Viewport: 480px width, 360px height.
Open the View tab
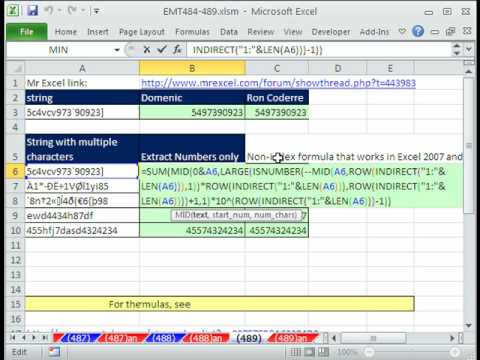pyautogui.click(x=293, y=32)
